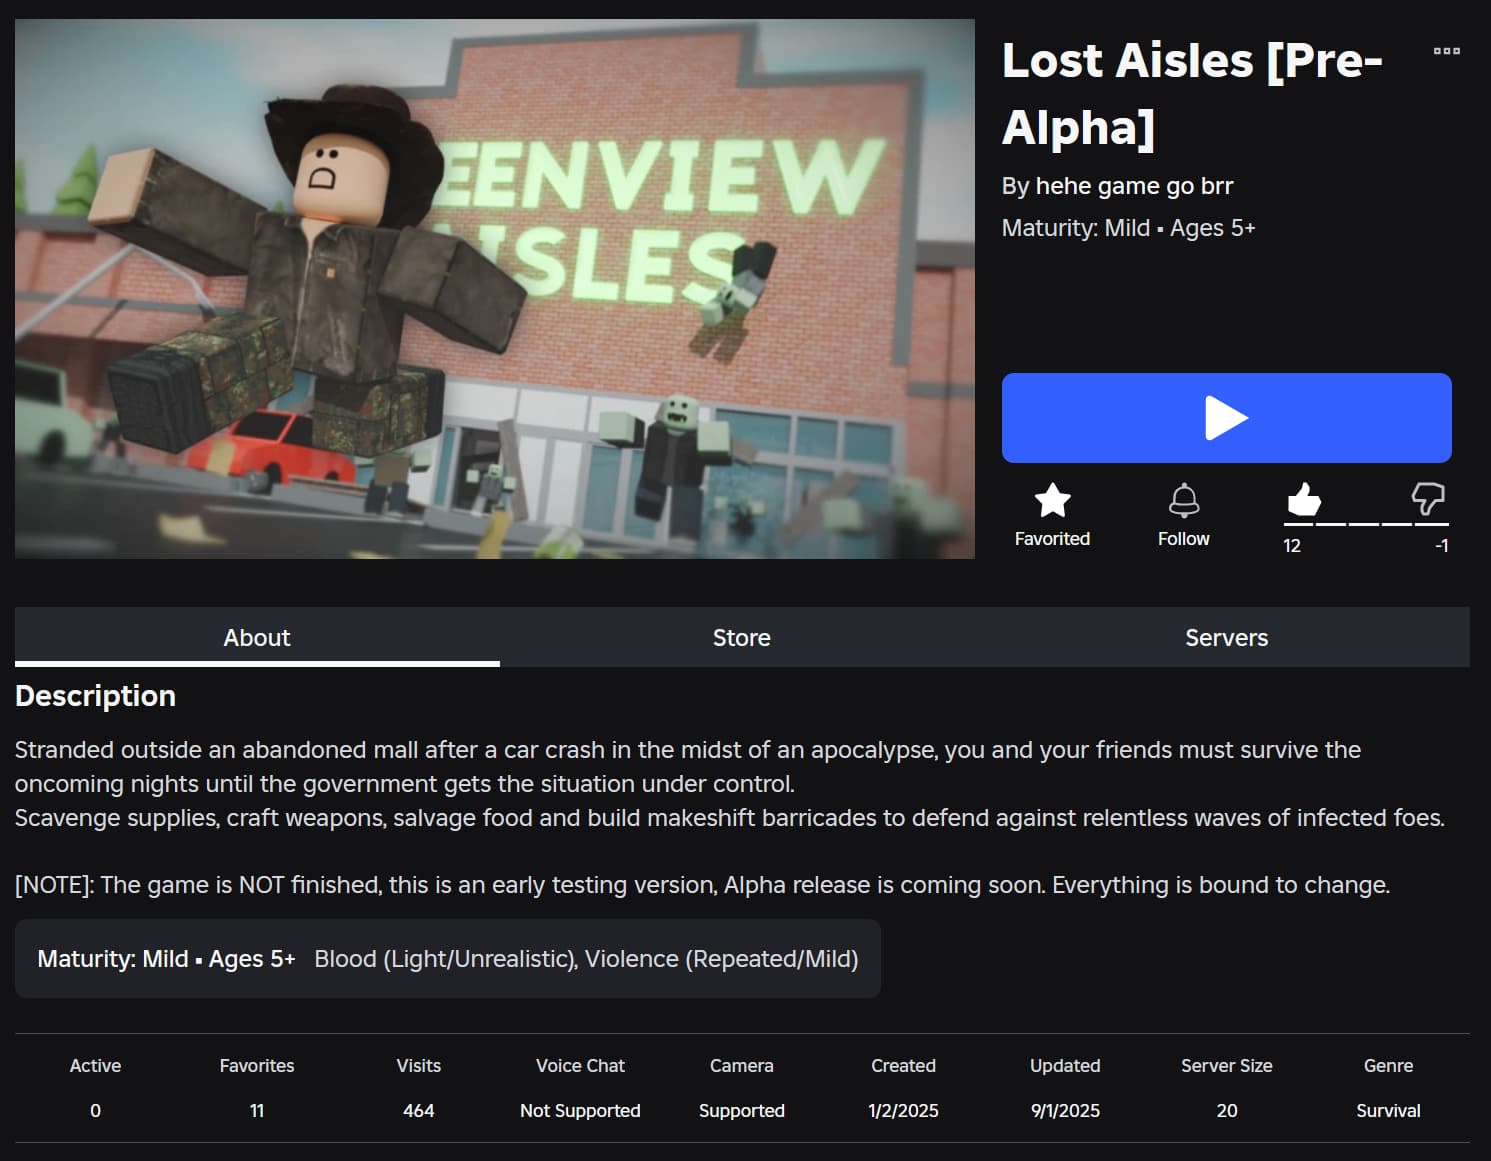This screenshot has height=1161, width=1491.
Task: Click the Favorited label text
Action: click(1052, 538)
